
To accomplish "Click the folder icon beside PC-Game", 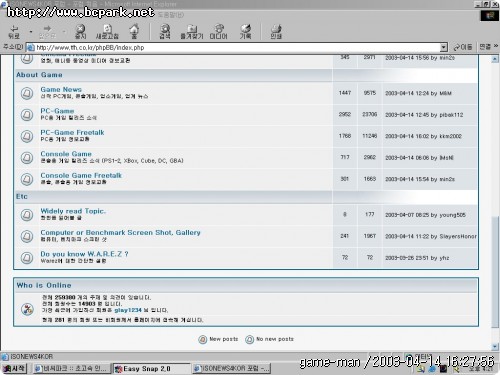I will [27, 115].
